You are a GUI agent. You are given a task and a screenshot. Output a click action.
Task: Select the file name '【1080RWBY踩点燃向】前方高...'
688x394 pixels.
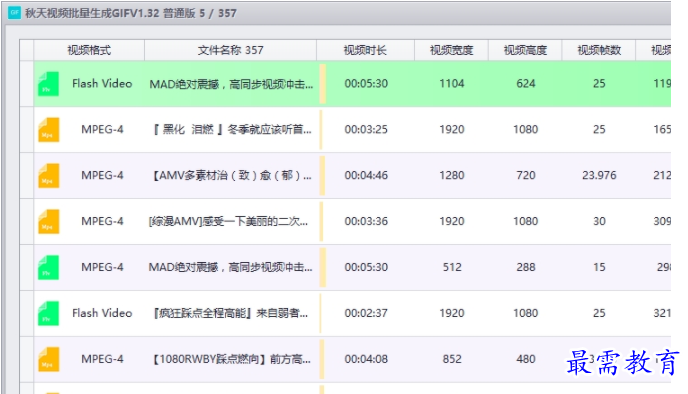pos(231,359)
